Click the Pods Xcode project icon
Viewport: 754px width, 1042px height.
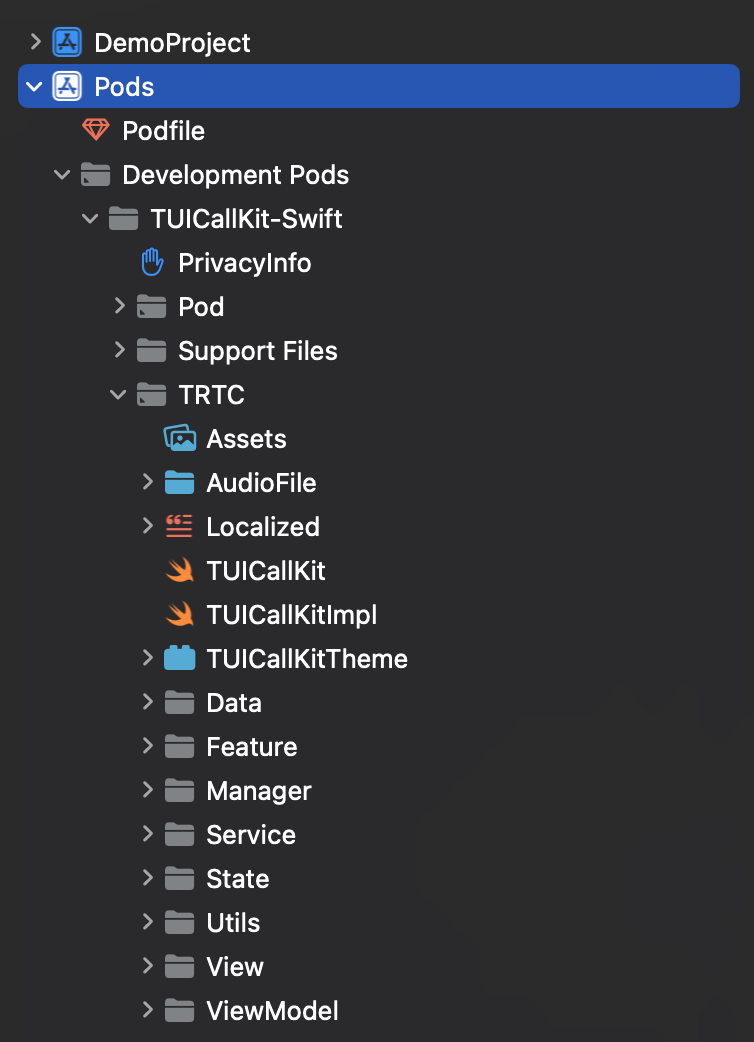67,87
